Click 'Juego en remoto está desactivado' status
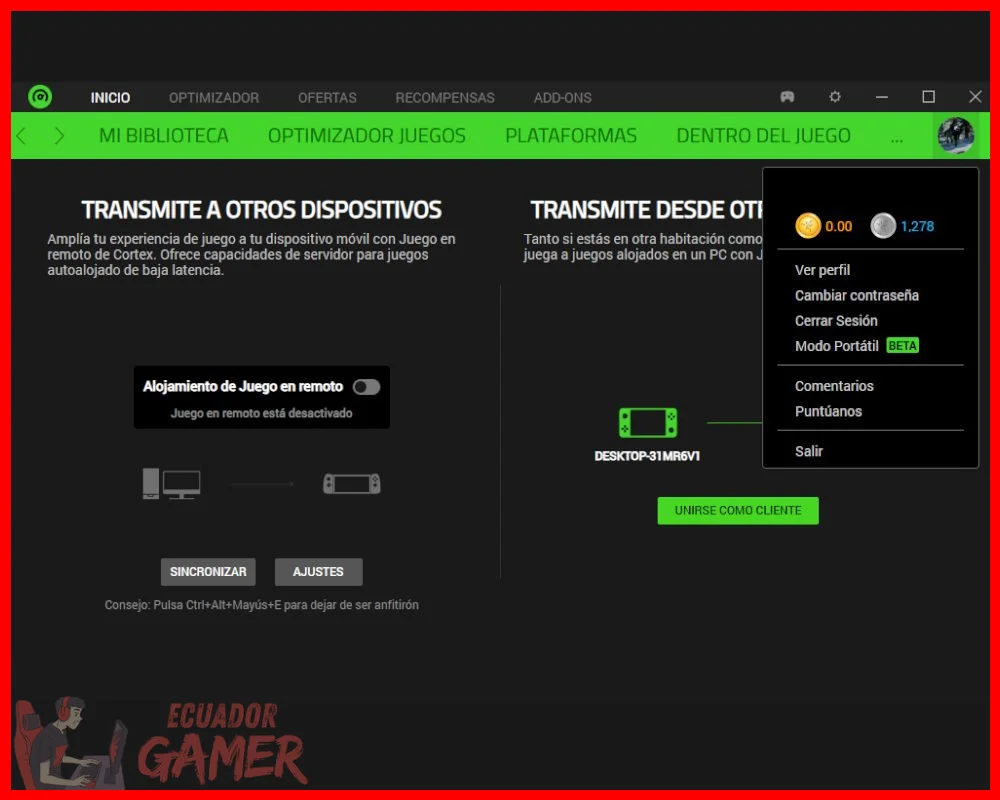The height and width of the screenshot is (800, 1000). click(x=261, y=413)
